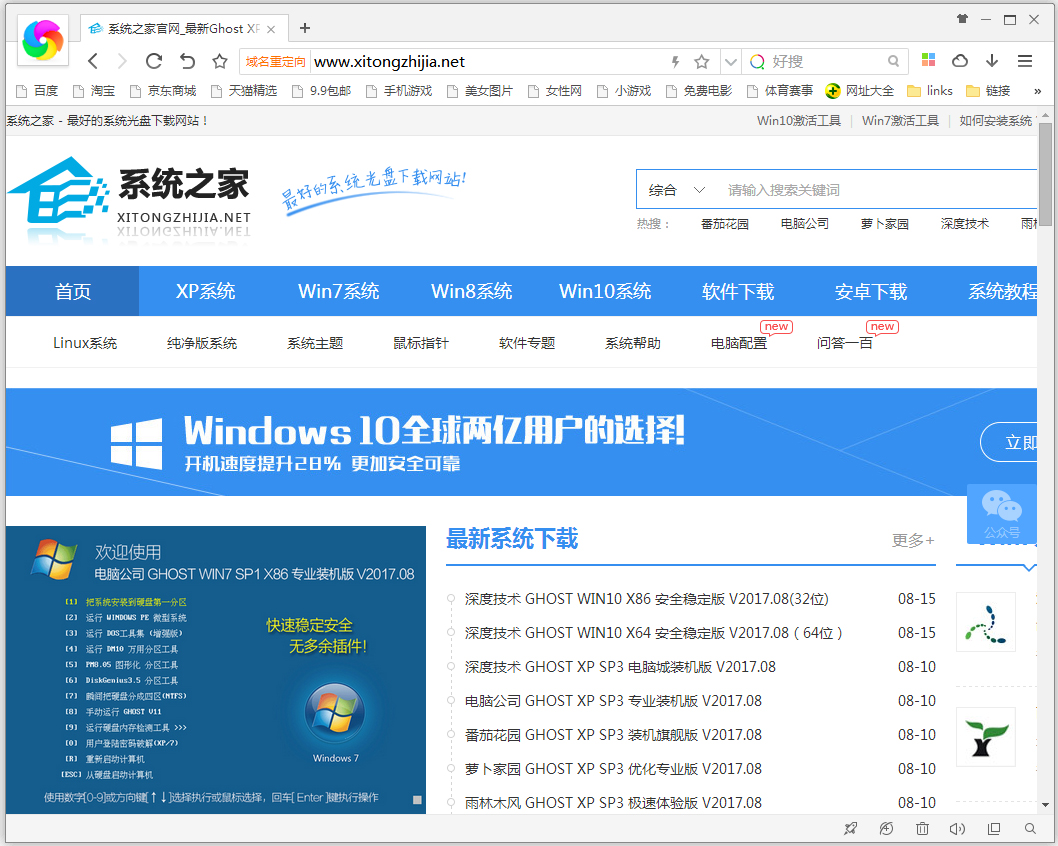This screenshot has width=1058, height=846.
Task: Click the status bar trash icon
Action: 922,828
